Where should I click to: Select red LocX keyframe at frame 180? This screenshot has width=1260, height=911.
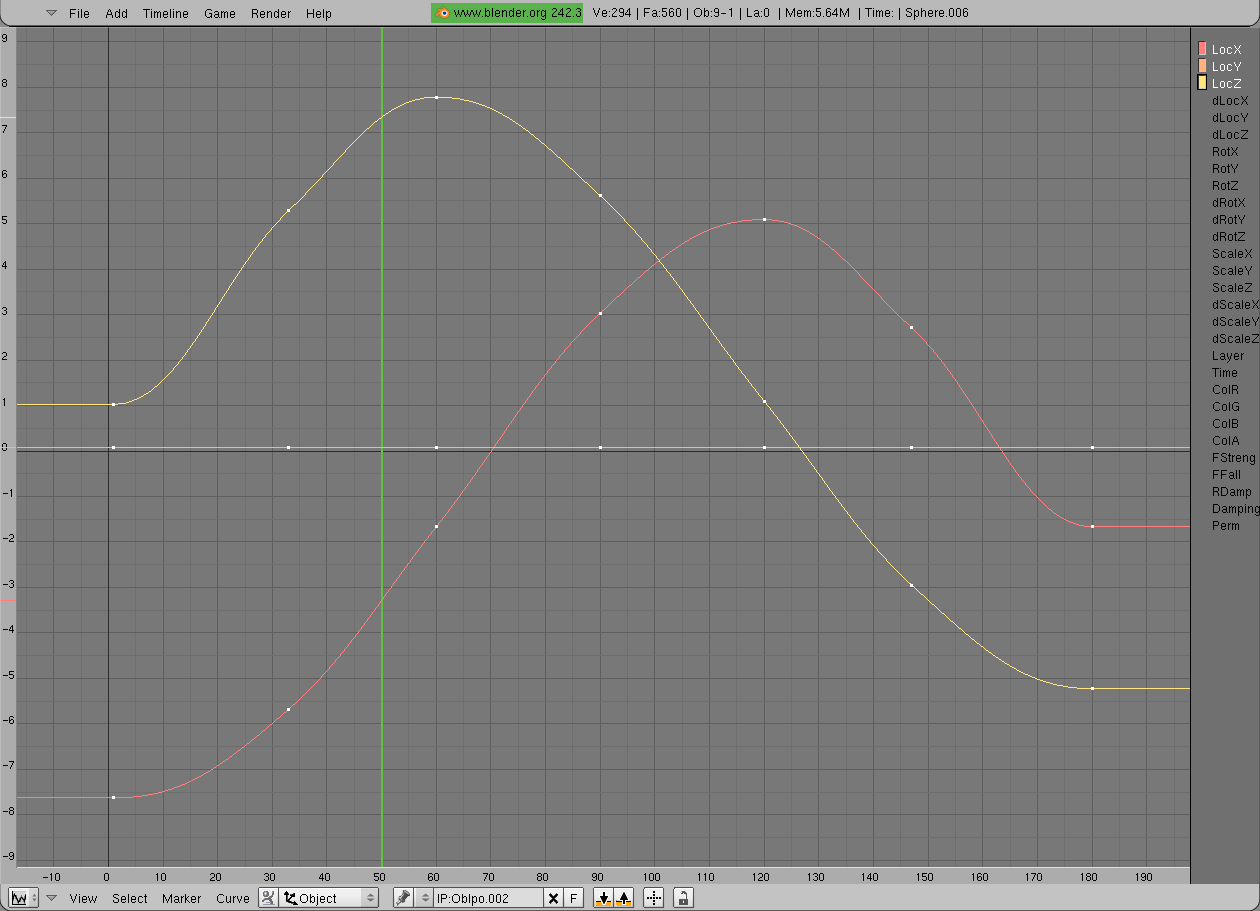click(1092, 526)
